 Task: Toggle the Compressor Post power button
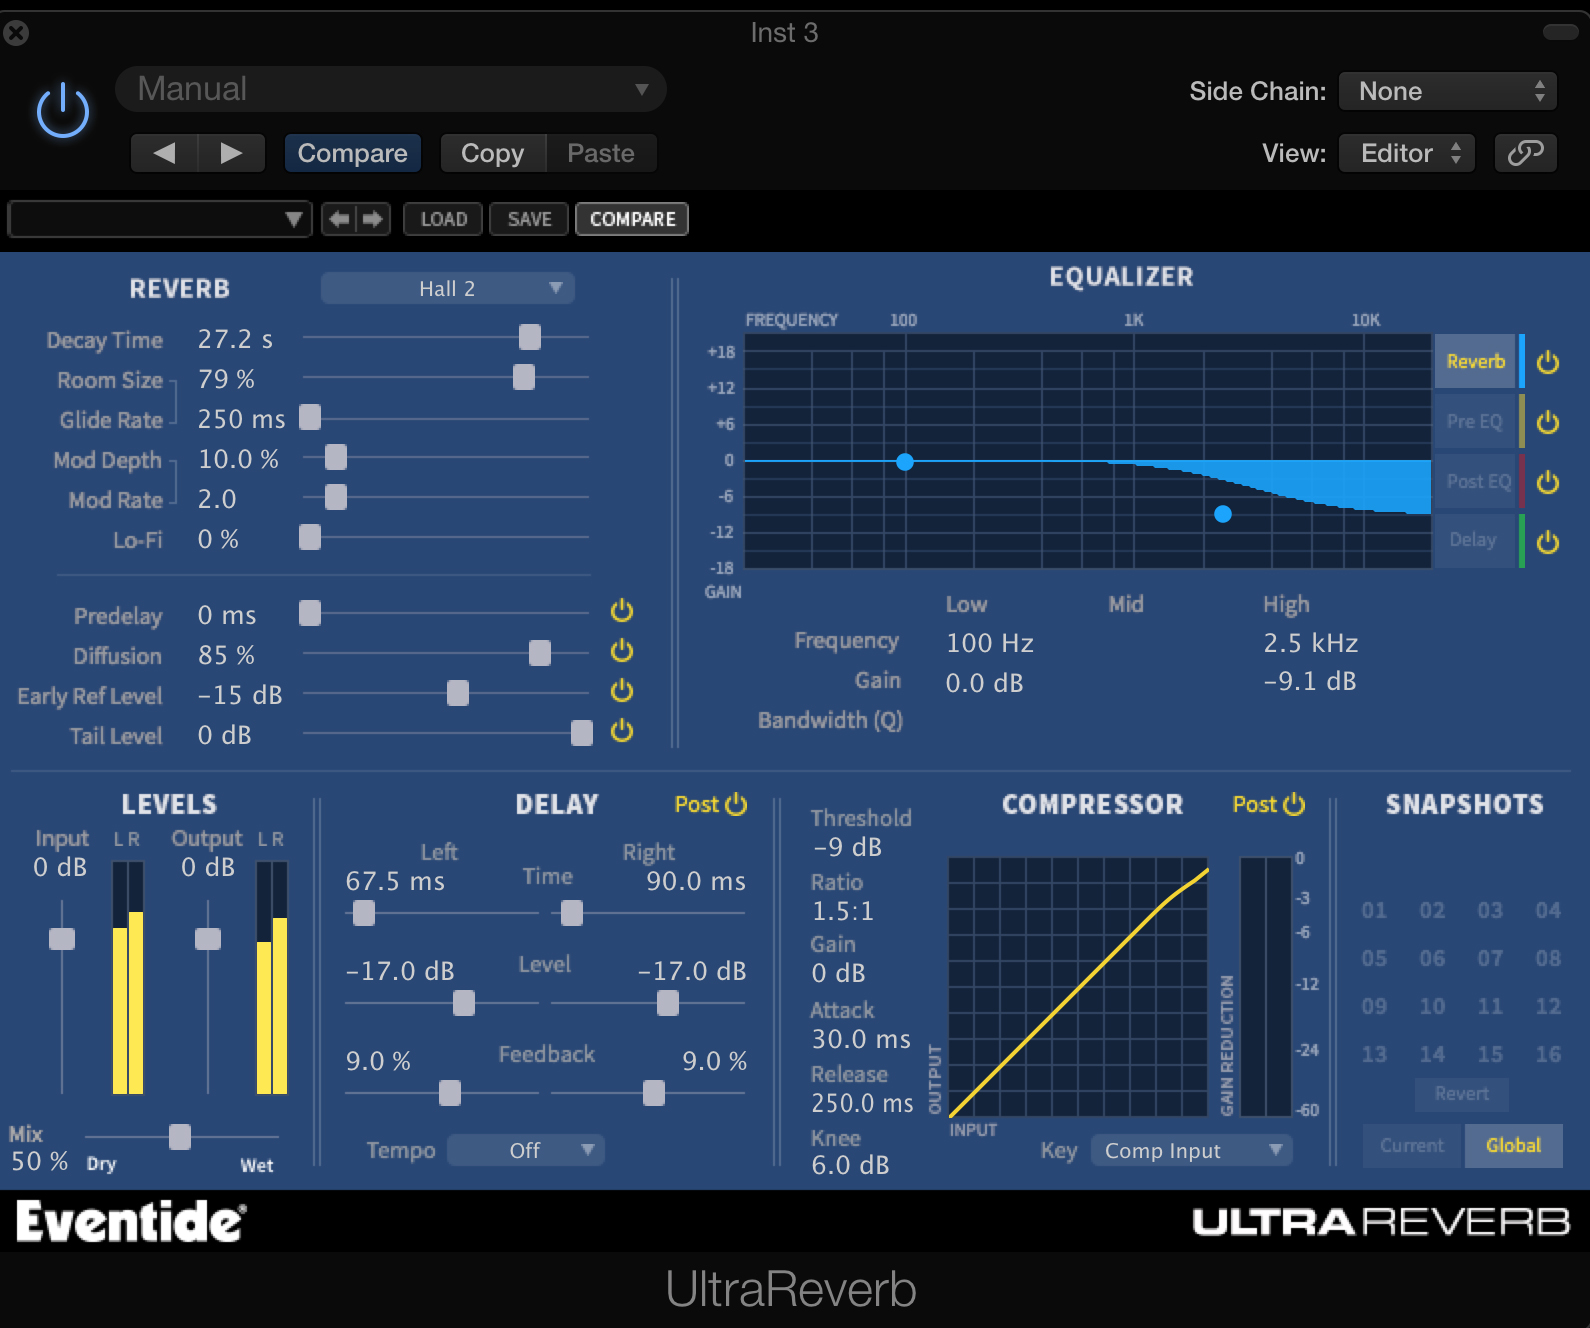point(1294,804)
